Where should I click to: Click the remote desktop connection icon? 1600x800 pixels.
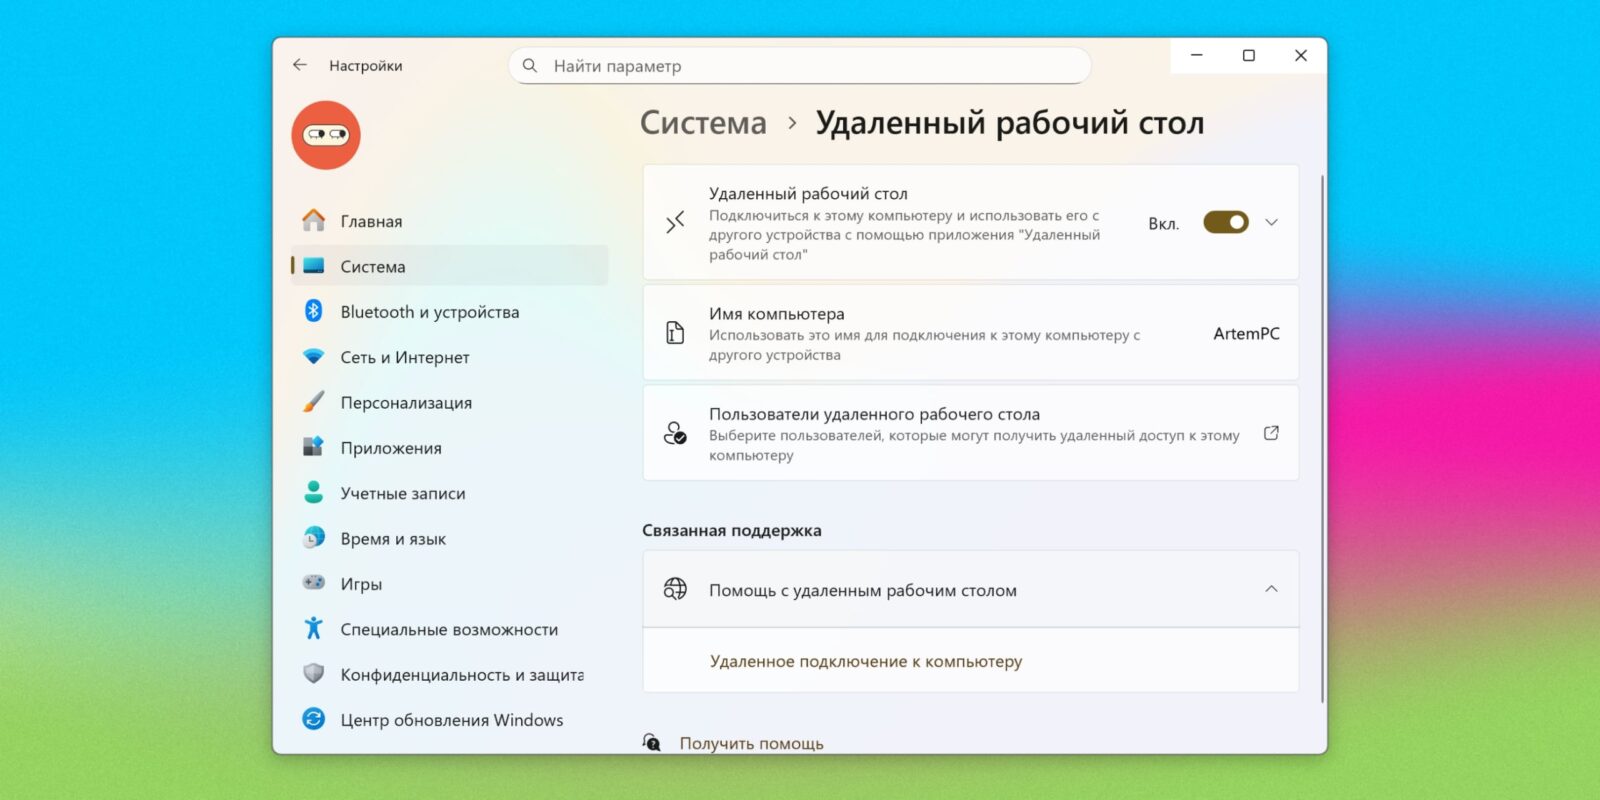click(x=675, y=222)
